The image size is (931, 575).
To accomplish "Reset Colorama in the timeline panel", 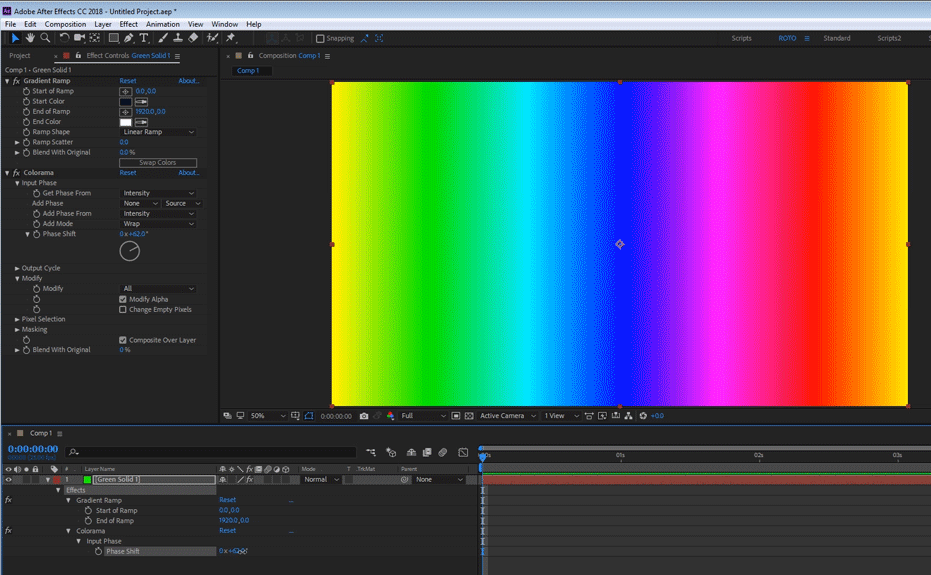I will click(227, 530).
